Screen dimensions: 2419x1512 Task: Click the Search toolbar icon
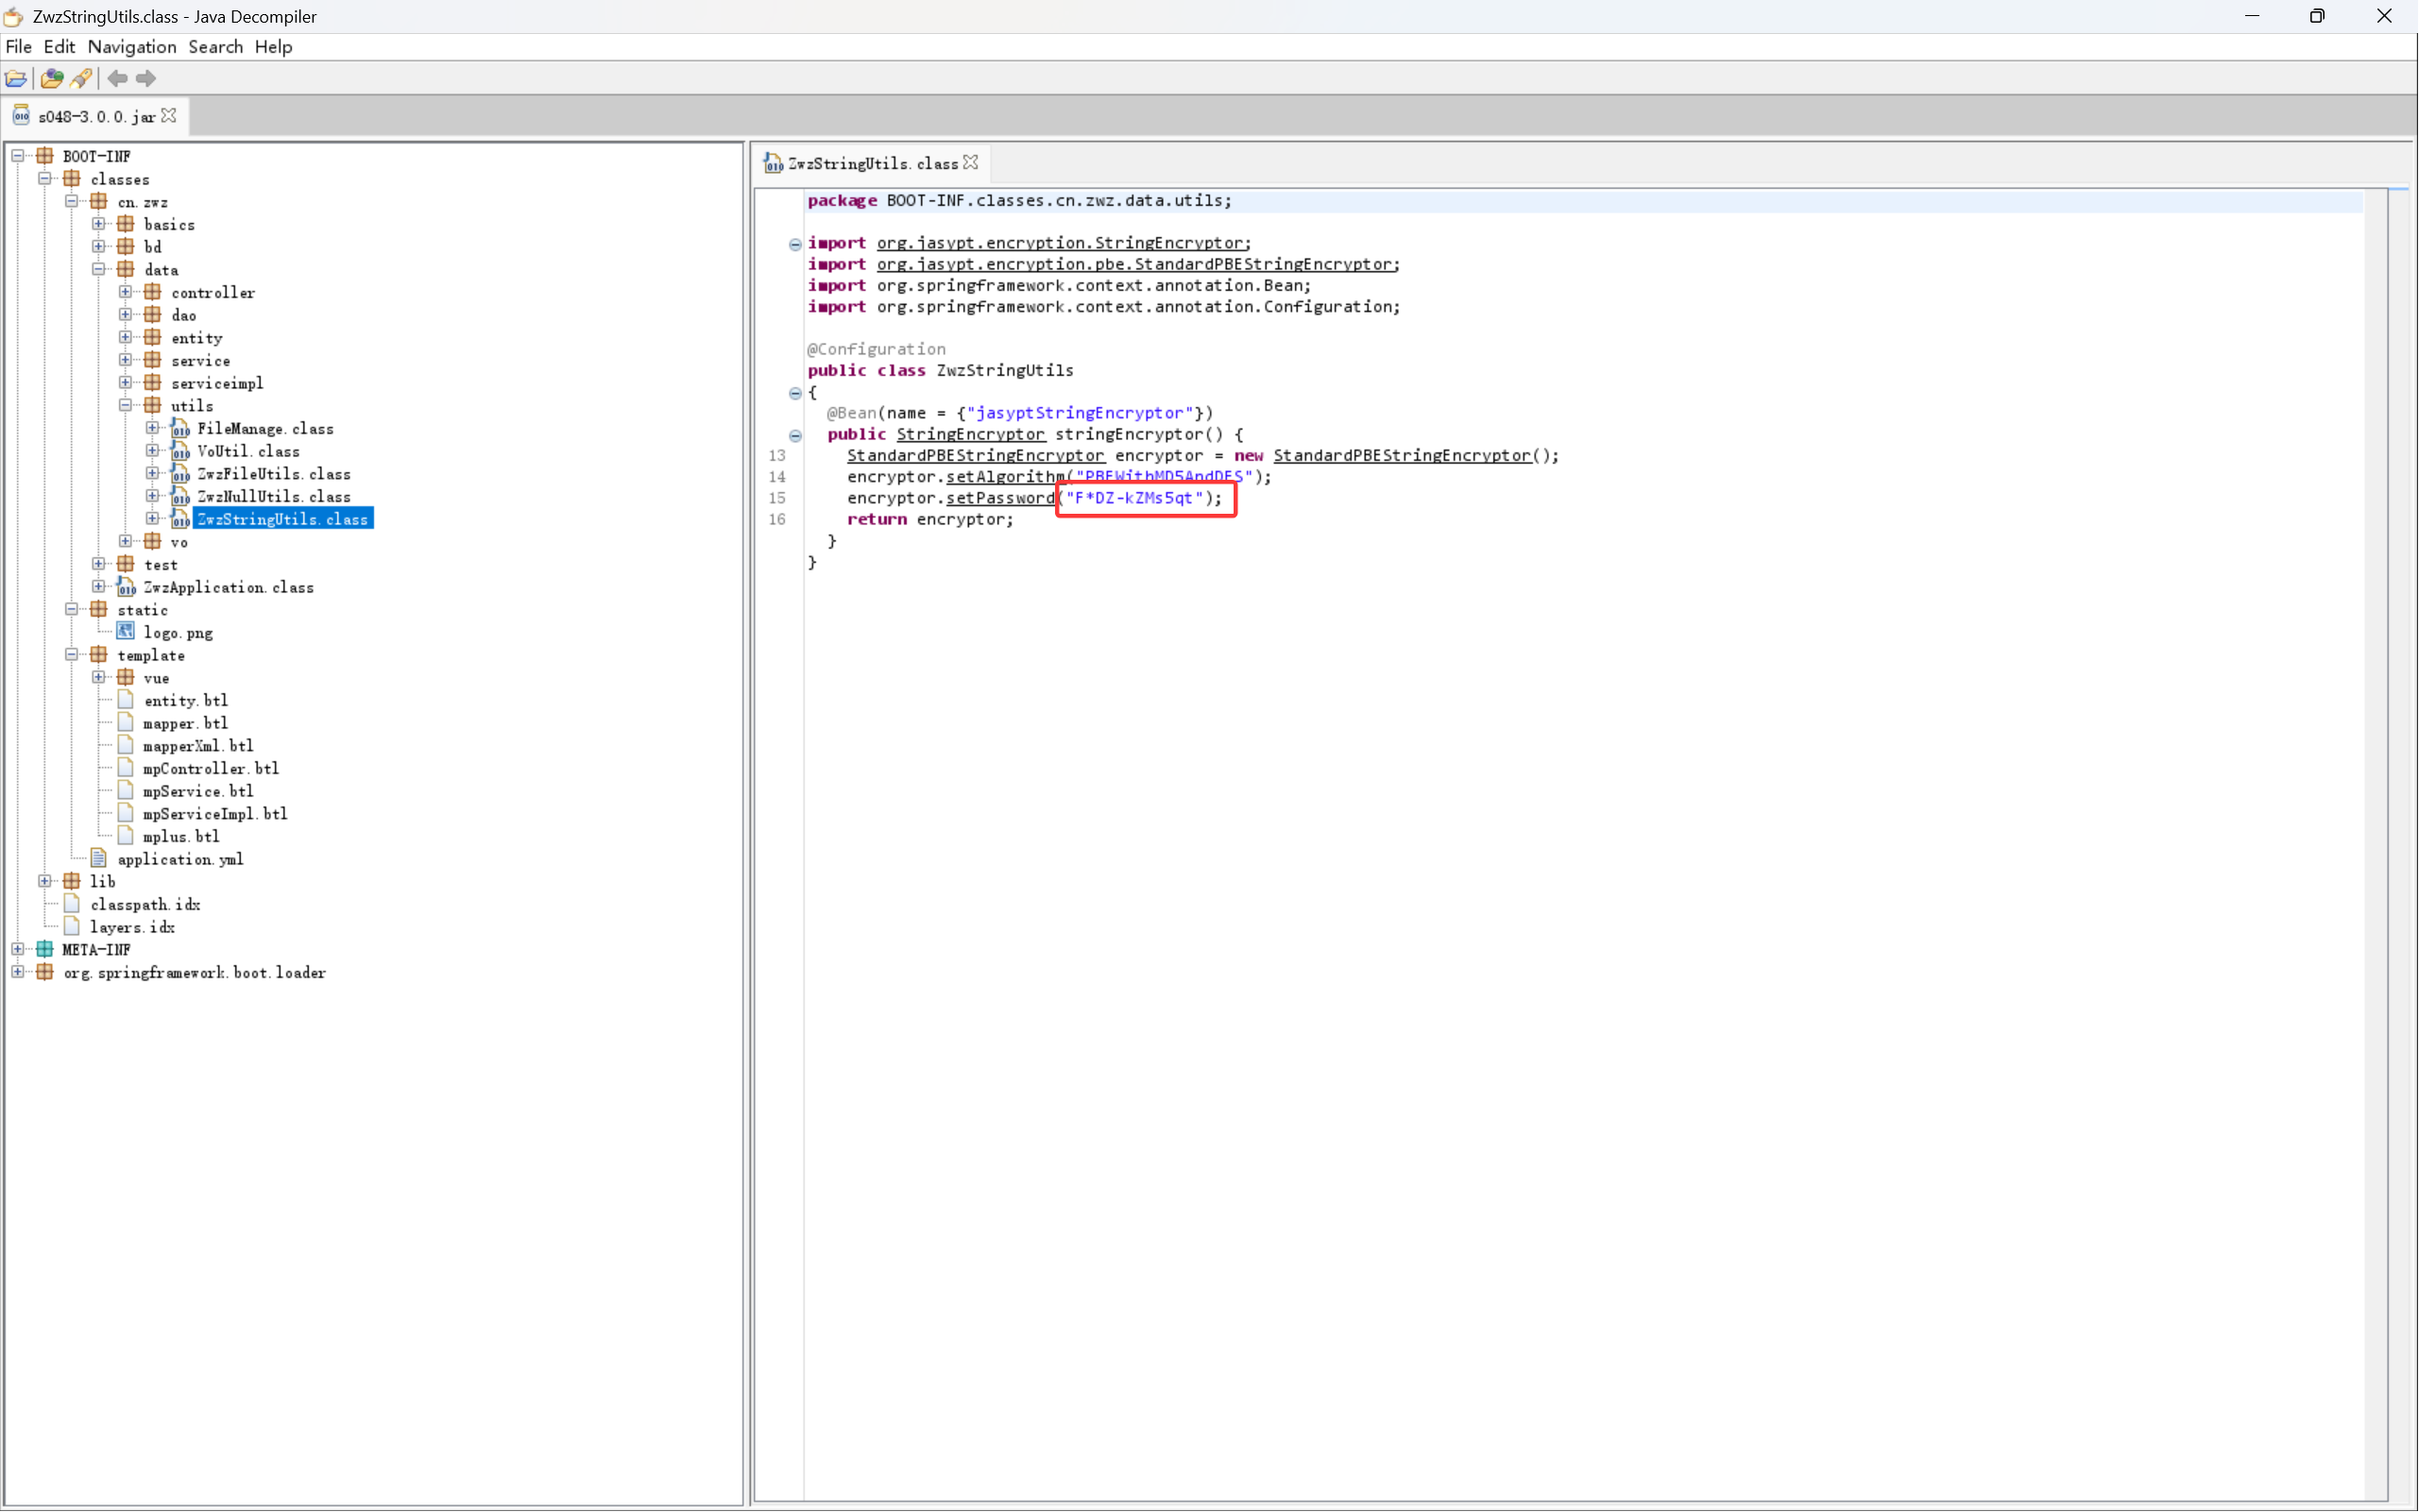pos(82,78)
